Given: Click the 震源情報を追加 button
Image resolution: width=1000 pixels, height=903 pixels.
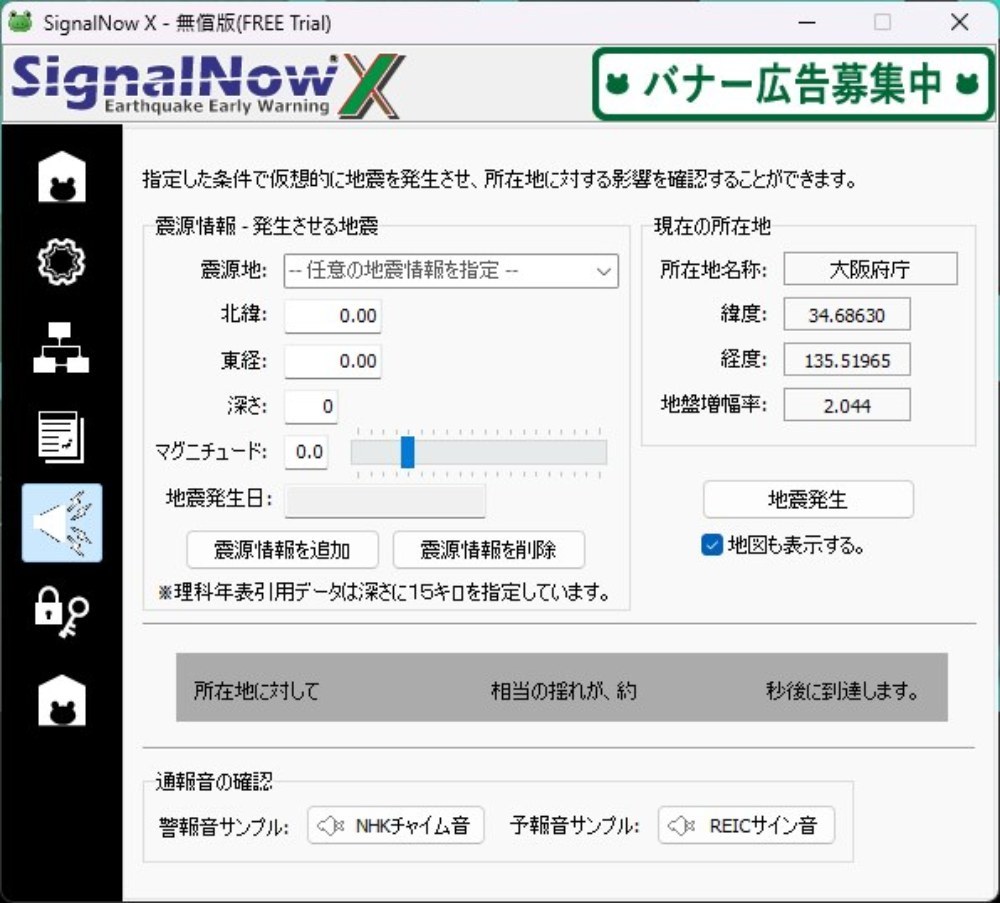Looking at the screenshot, I should (283, 550).
